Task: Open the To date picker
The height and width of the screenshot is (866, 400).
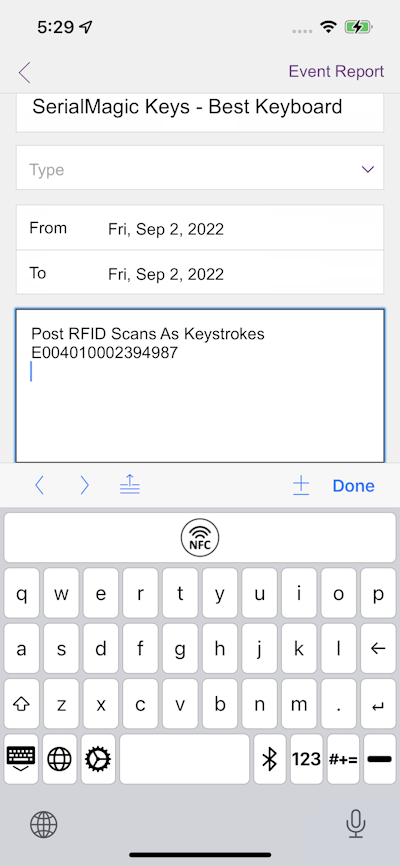Action: pos(200,273)
